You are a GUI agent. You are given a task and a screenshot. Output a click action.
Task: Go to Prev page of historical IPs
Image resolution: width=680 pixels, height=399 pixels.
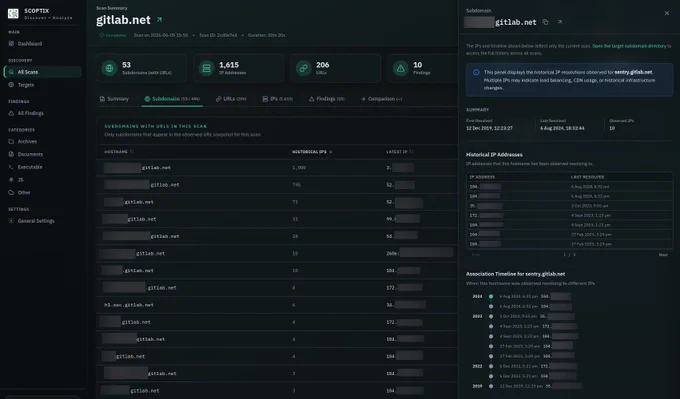(x=476, y=255)
